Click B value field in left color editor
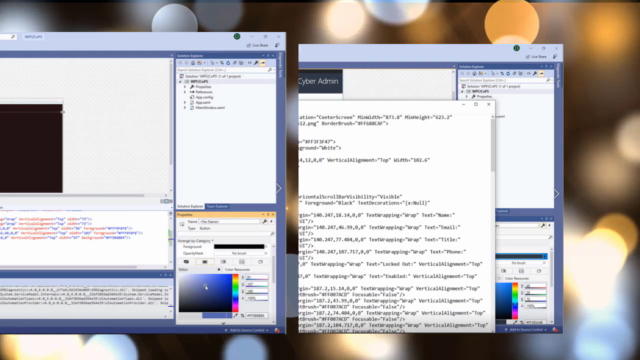Screen dimensions: 640x360 click(x=257, y=291)
